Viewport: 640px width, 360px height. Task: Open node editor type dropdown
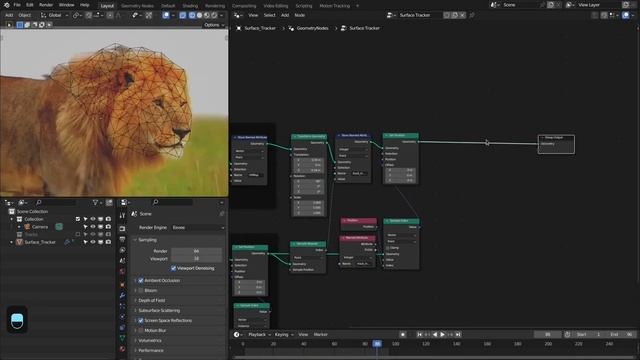pyautogui.click(x=238, y=15)
